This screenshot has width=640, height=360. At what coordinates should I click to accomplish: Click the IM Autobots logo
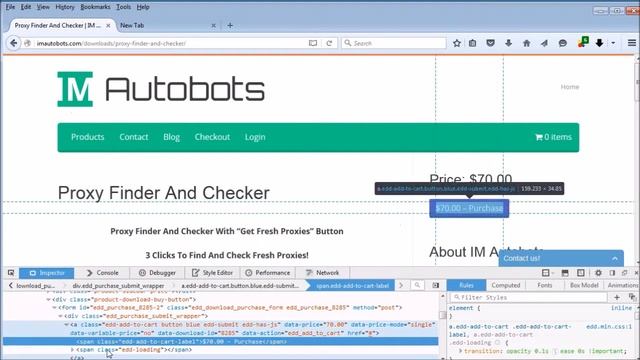(x=161, y=89)
